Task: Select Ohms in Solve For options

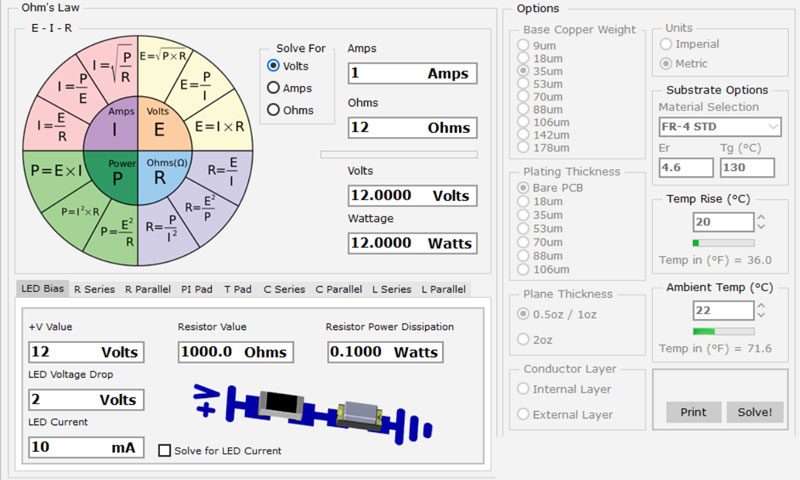Action: click(273, 110)
